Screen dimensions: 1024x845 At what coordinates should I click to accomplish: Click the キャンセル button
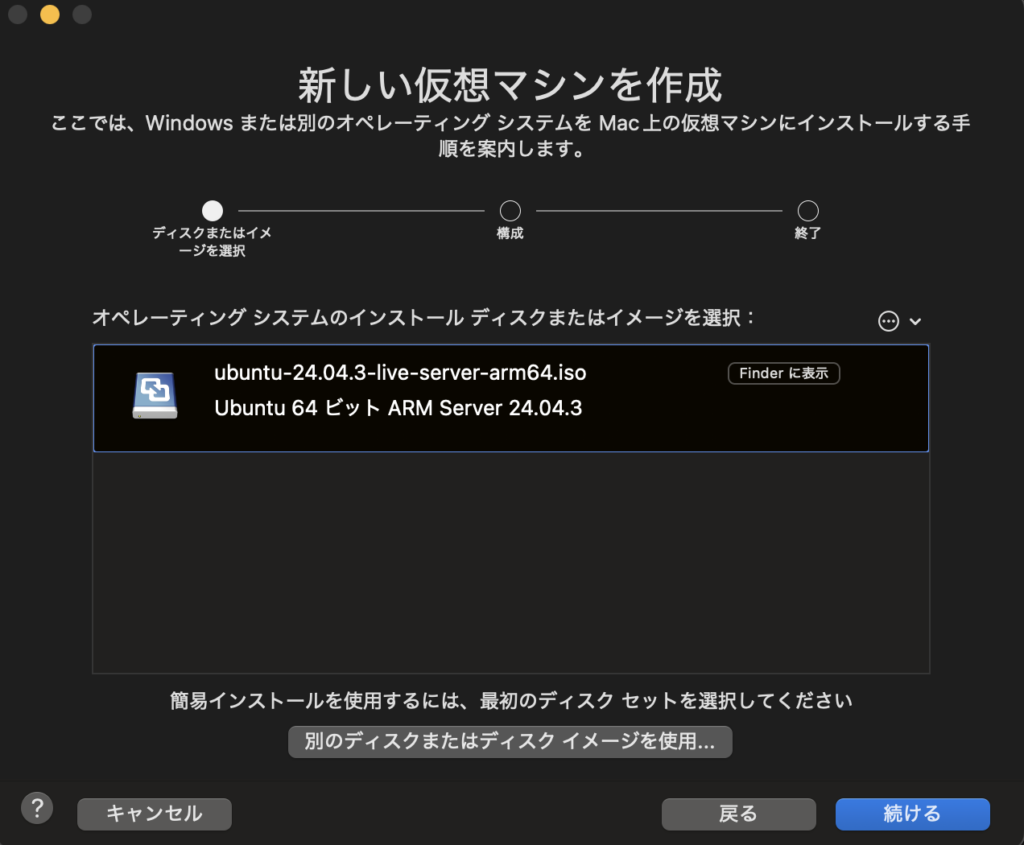[154, 814]
